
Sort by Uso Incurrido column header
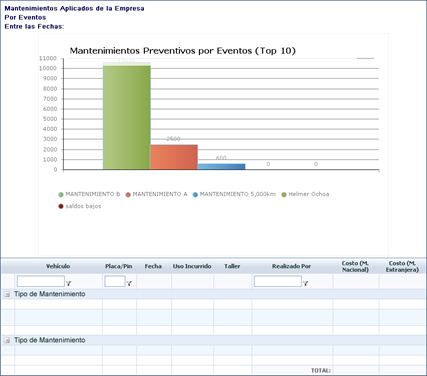(x=192, y=266)
